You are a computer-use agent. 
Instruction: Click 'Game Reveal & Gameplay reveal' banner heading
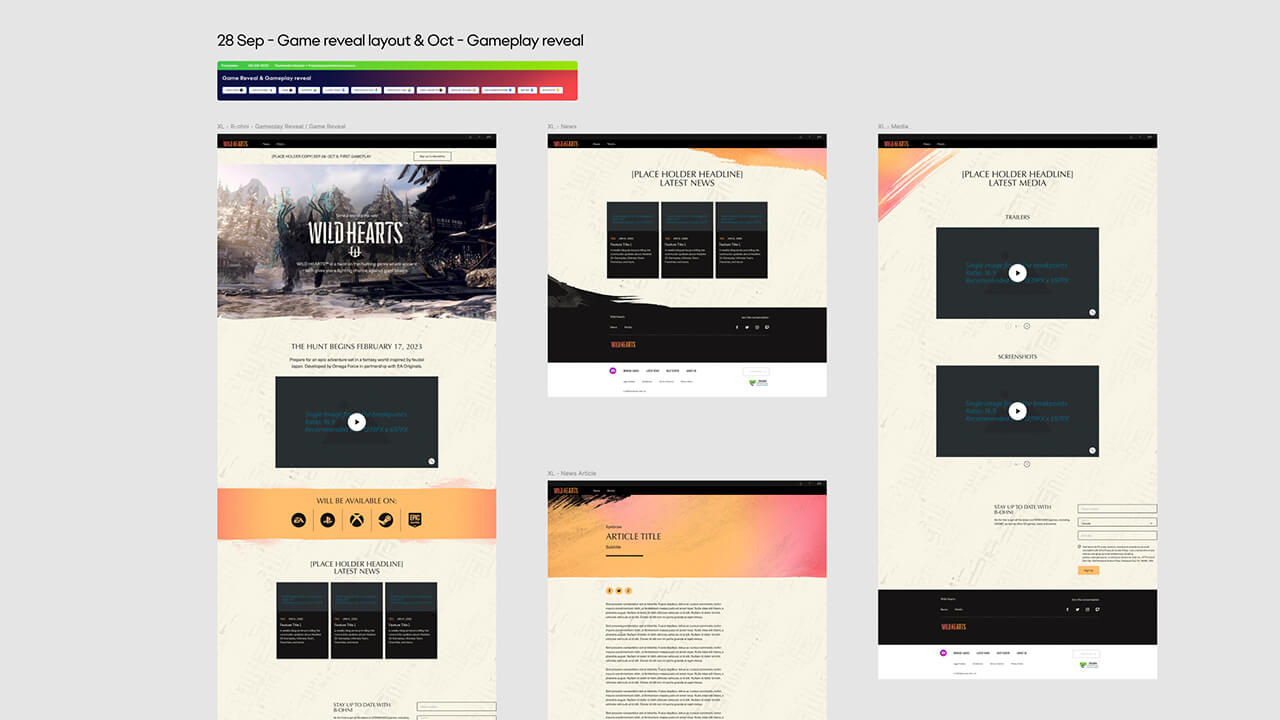point(266,77)
